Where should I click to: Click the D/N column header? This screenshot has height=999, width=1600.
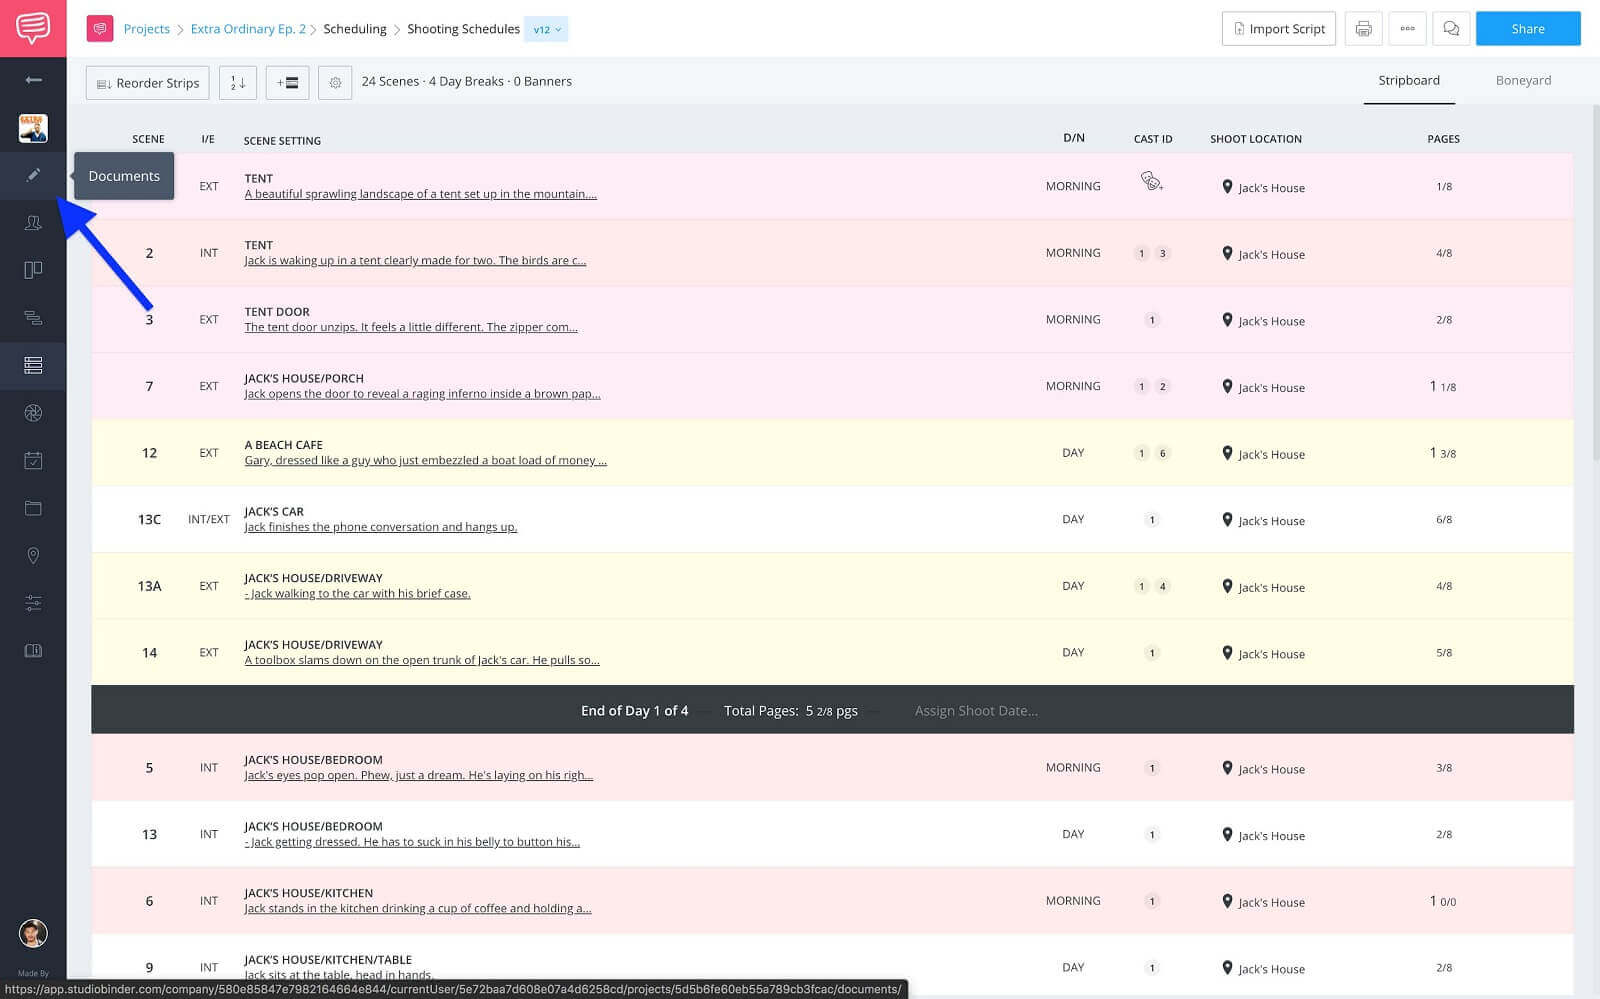click(x=1074, y=138)
